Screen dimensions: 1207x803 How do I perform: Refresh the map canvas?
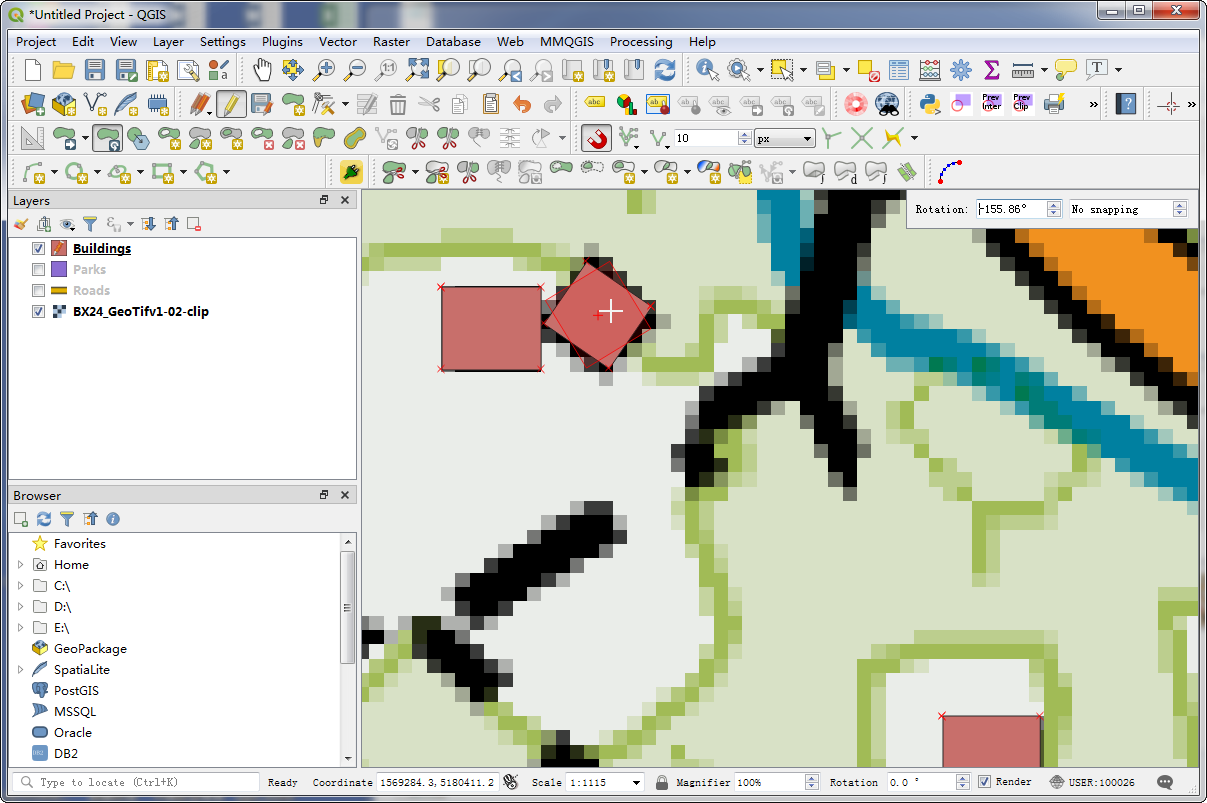coord(665,70)
